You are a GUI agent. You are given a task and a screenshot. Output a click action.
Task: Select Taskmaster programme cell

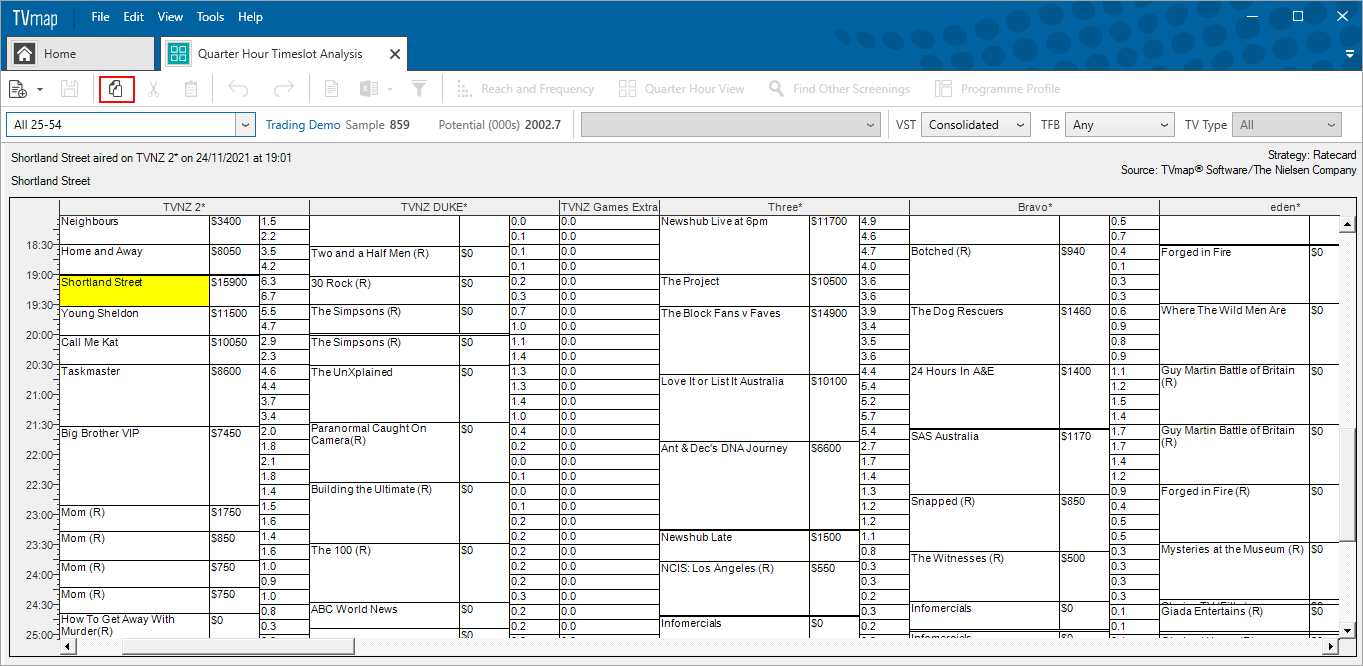point(134,395)
